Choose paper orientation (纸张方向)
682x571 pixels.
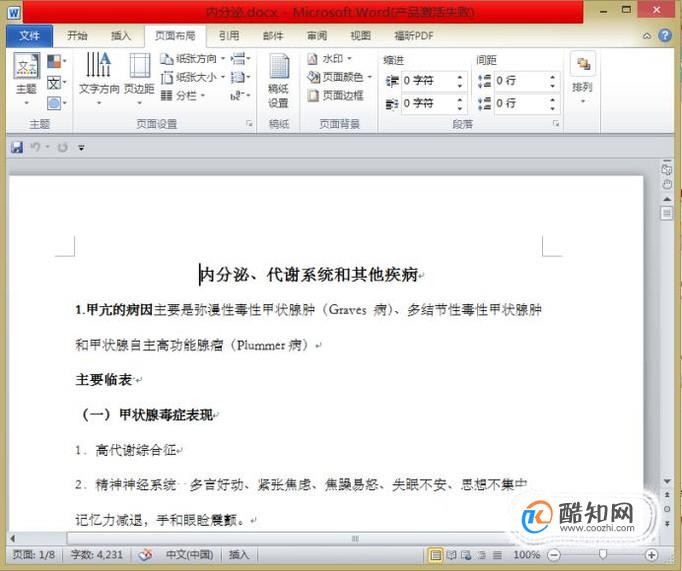193,58
